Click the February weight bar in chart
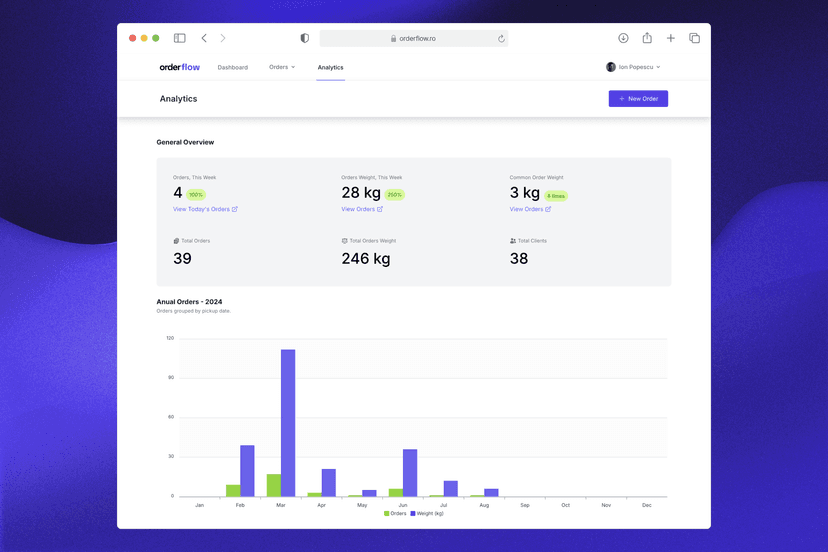Image resolution: width=828 pixels, height=552 pixels. click(247, 471)
